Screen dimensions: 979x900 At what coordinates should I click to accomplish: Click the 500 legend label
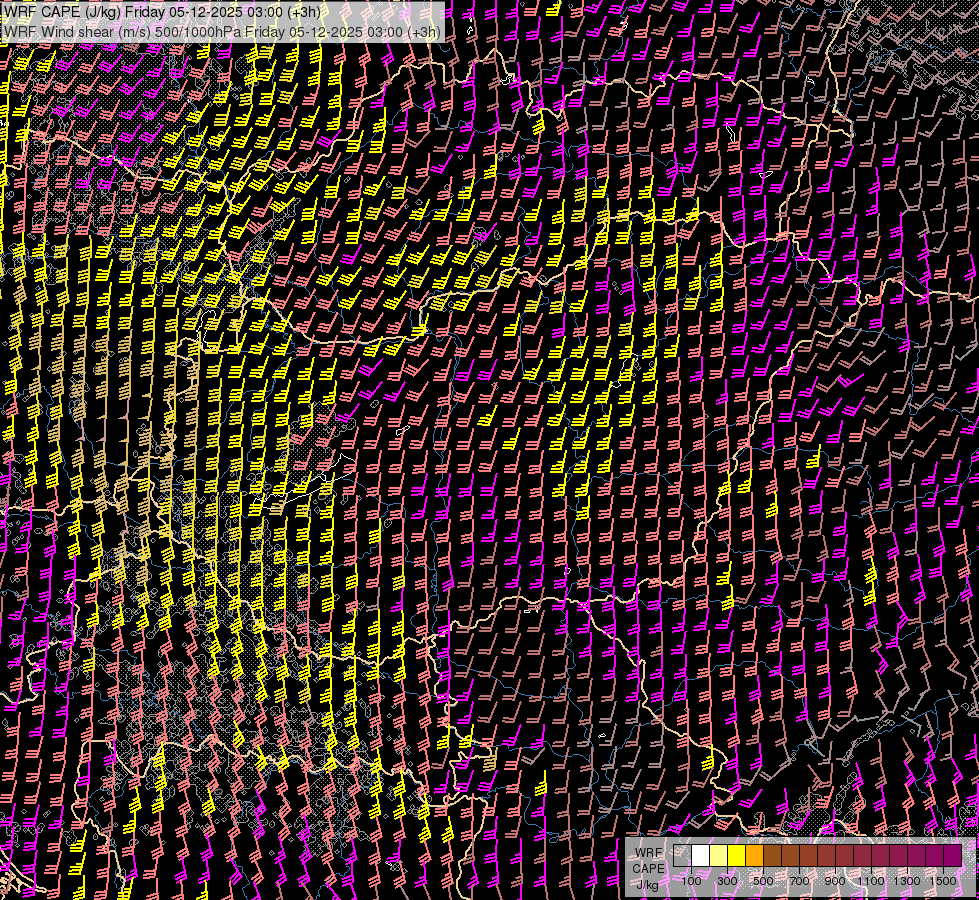point(763,881)
